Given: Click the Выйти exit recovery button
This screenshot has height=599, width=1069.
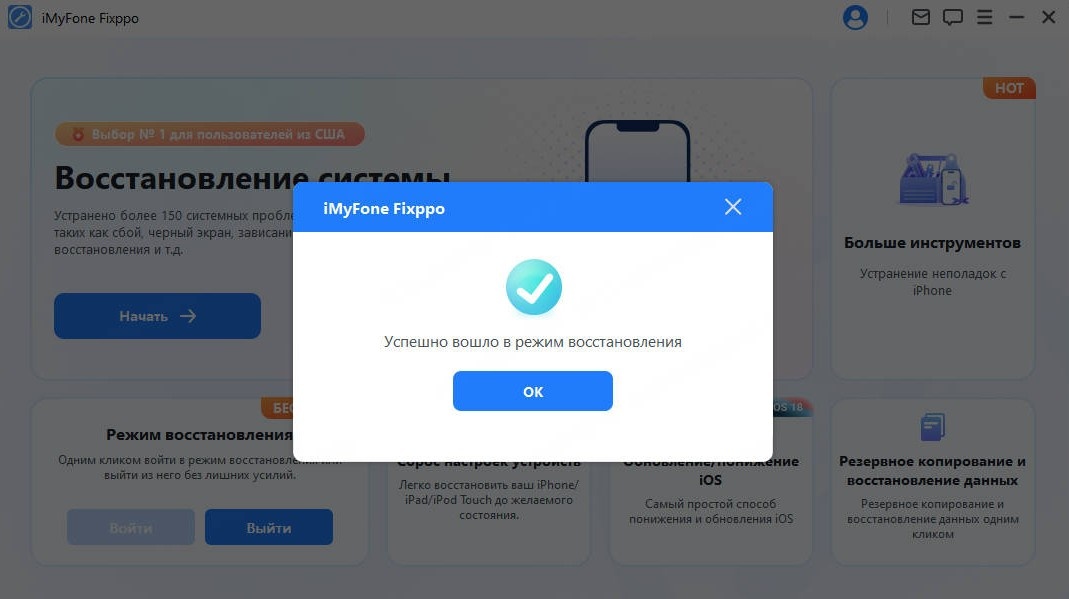Looking at the screenshot, I should [x=269, y=527].
